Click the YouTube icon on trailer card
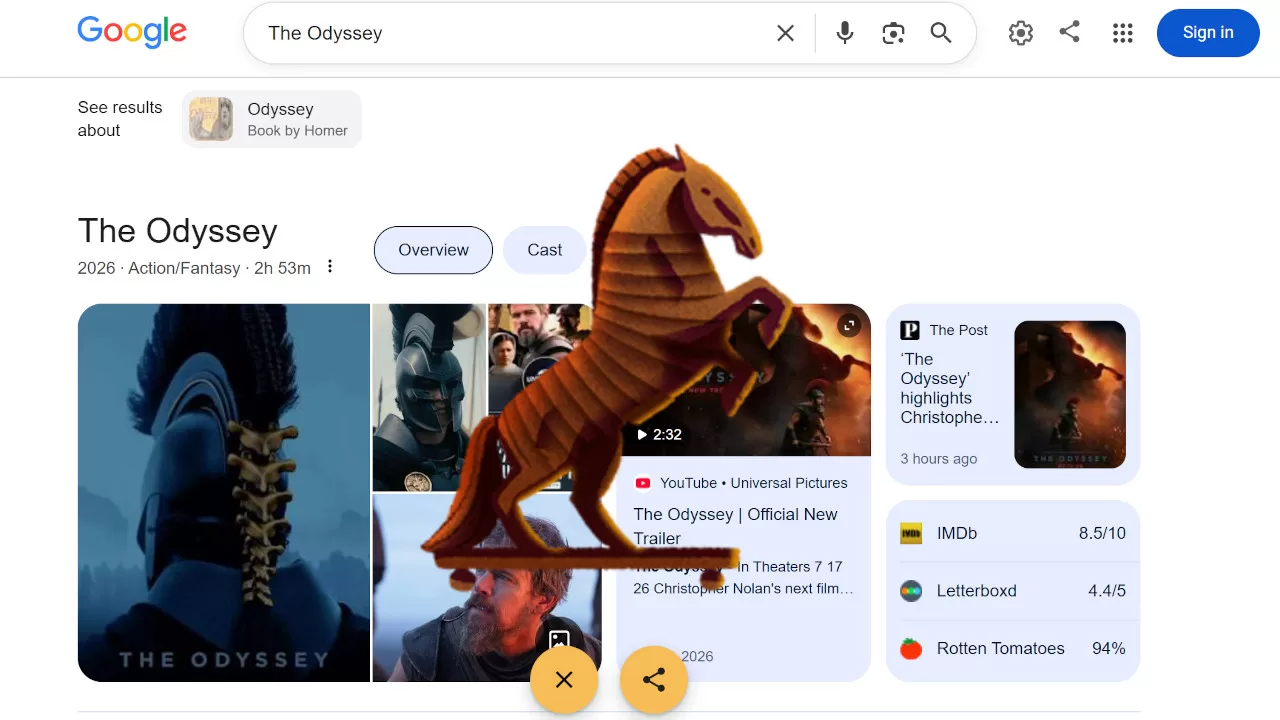The image size is (1280, 720). tap(643, 483)
